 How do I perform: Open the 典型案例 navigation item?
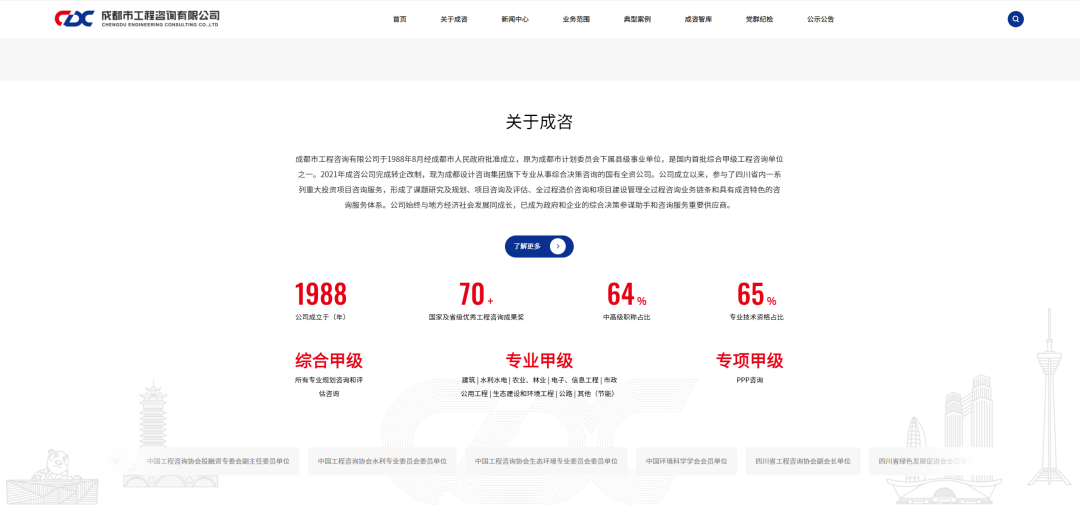click(x=637, y=19)
